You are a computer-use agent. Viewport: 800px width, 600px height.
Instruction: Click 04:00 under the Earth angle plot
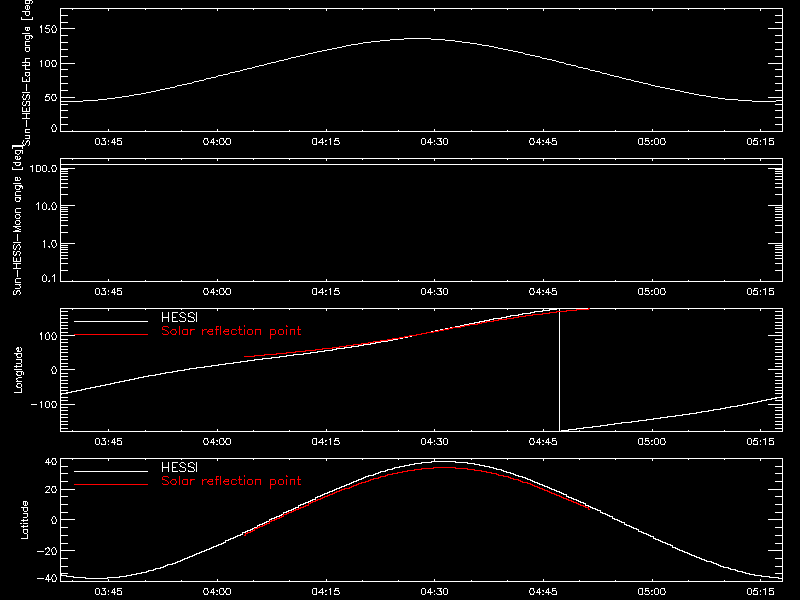tap(217, 142)
